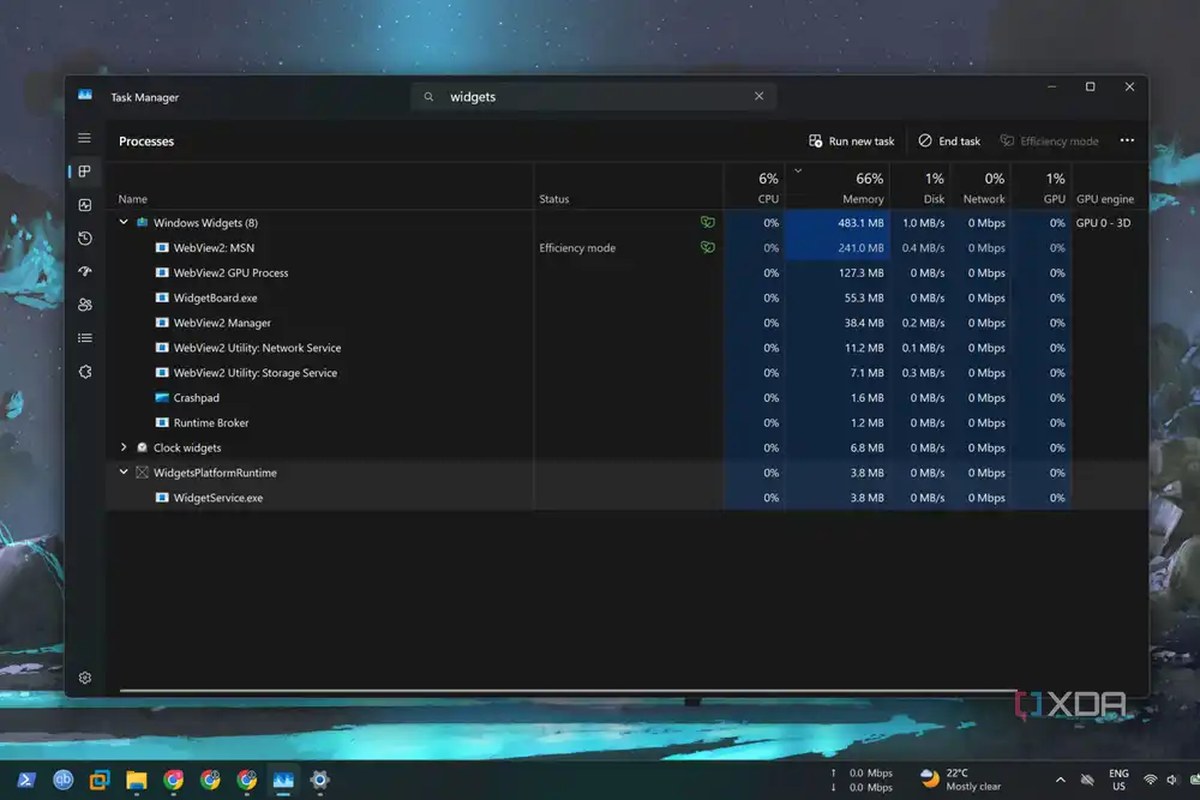
Task: Sort by the GPU column header
Action: pos(1055,199)
